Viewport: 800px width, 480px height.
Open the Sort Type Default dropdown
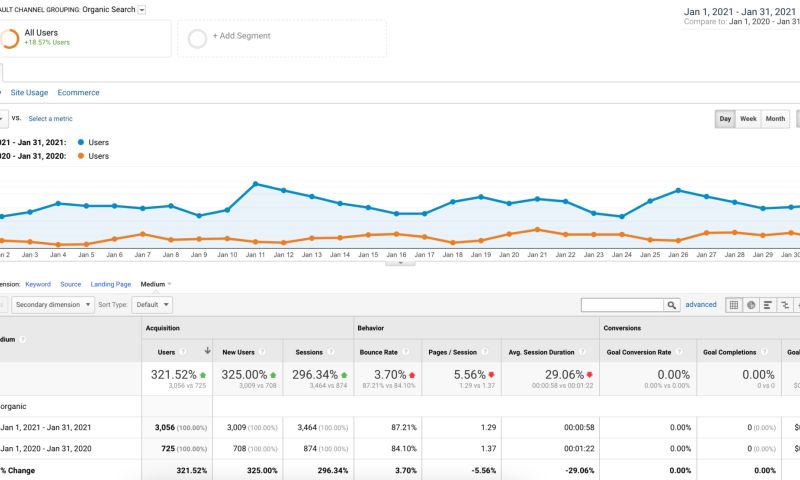(x=152, y=305)
